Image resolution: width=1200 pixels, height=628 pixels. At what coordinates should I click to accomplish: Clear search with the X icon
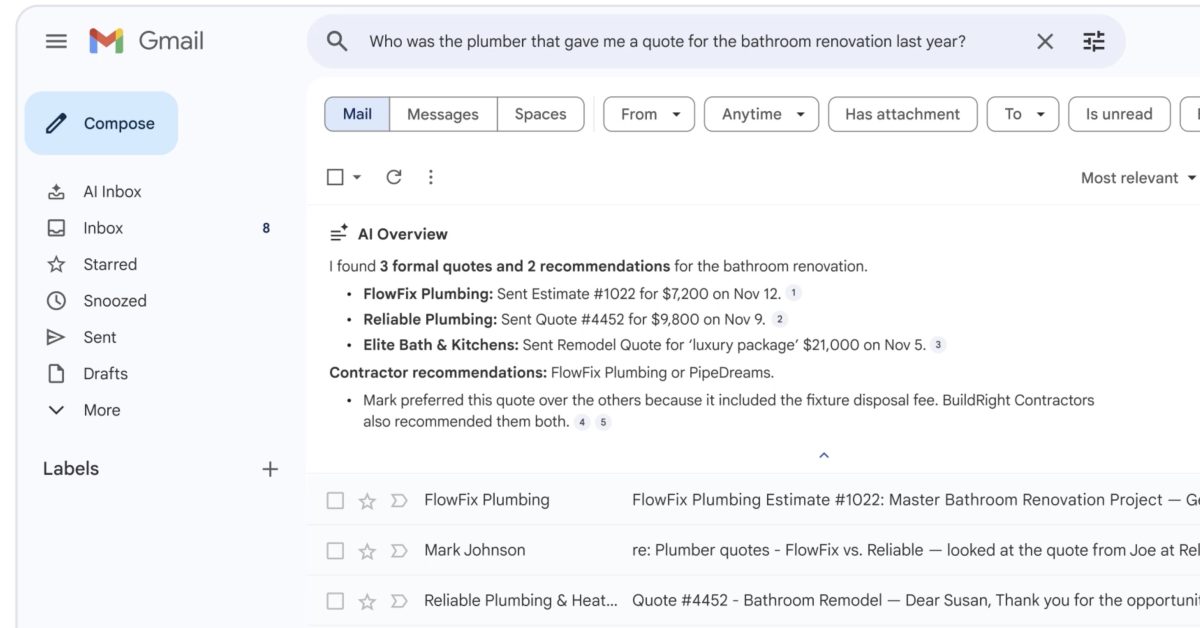coord(1044,41)
